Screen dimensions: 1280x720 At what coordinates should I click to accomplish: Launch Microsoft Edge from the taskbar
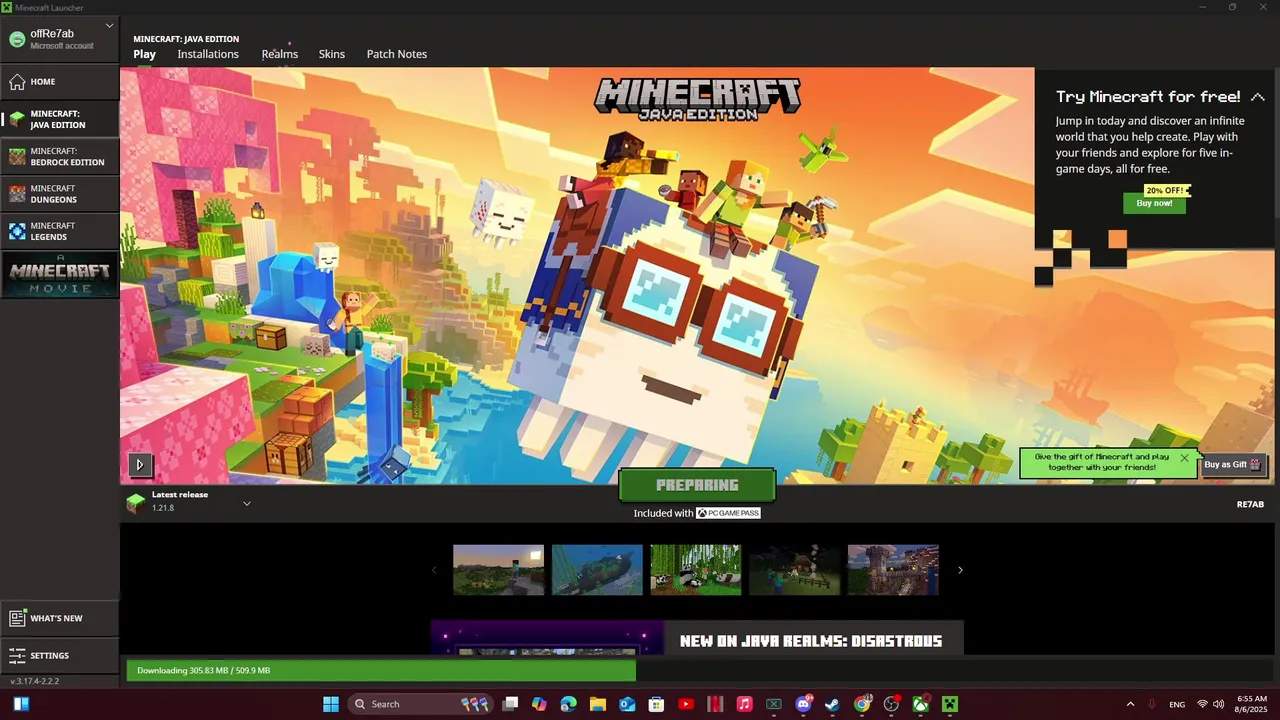[x=569, y=704]
